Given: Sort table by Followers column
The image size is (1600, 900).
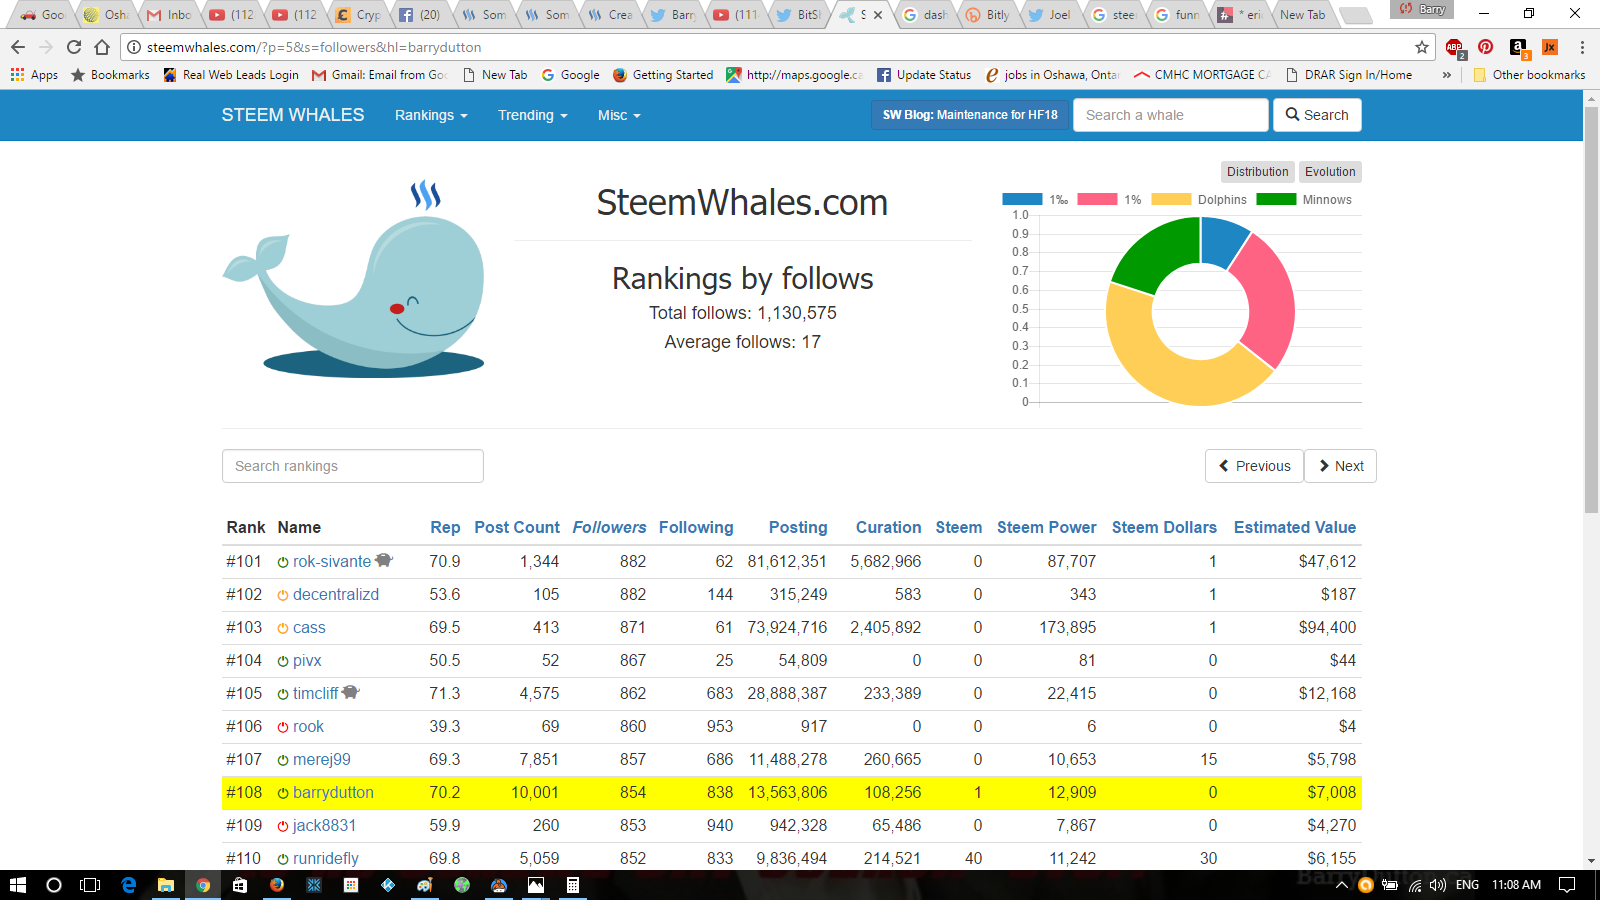Looking at the screenshot, I should [x=609, y=527].
